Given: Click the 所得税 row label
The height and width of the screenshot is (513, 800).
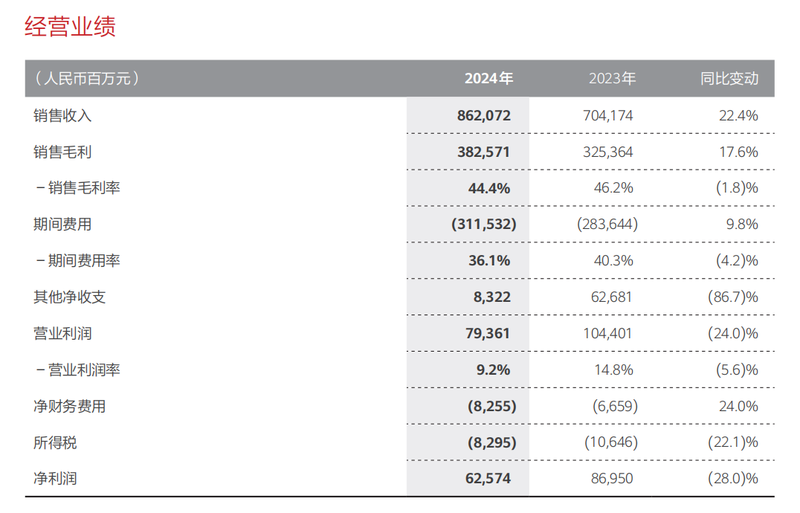Looking at the screenshot, I should pyautogui.click(x=55, y=442).
